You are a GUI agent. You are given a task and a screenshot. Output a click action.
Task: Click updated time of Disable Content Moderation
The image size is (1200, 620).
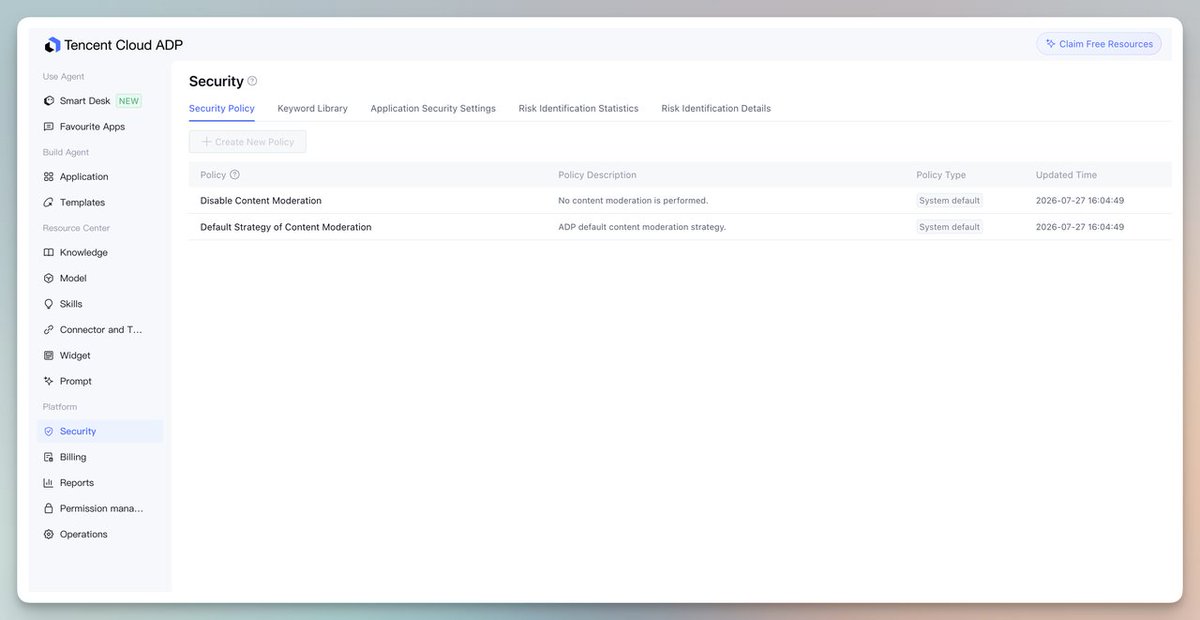click(x=1080, y=201)
